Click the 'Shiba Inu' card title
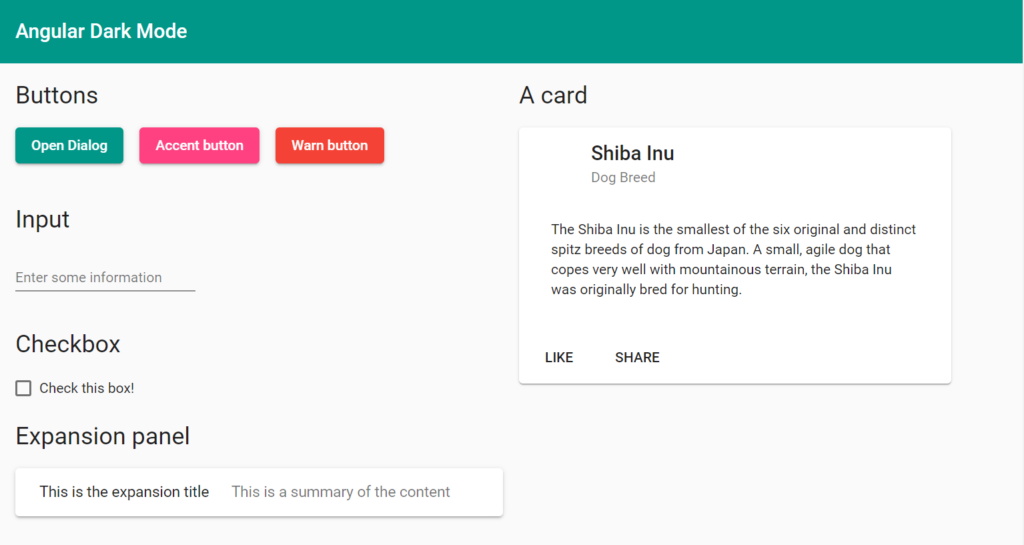1024x545 pixels. pos(632,153)
